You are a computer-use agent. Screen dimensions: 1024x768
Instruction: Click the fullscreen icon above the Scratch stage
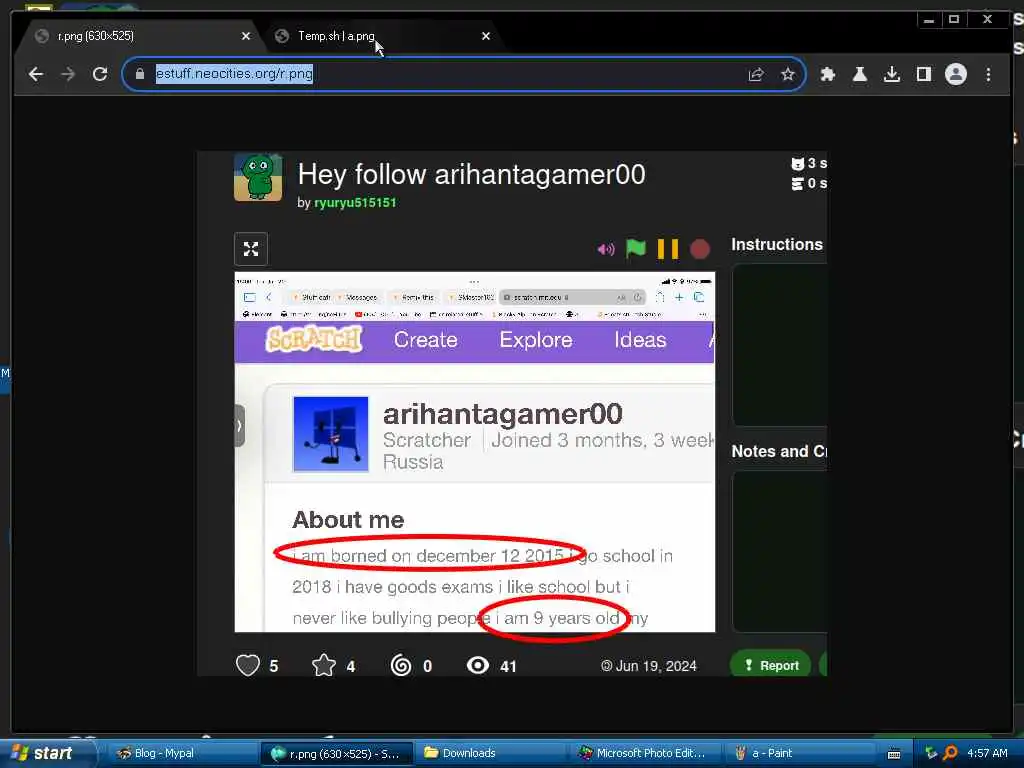coord(251,249)
